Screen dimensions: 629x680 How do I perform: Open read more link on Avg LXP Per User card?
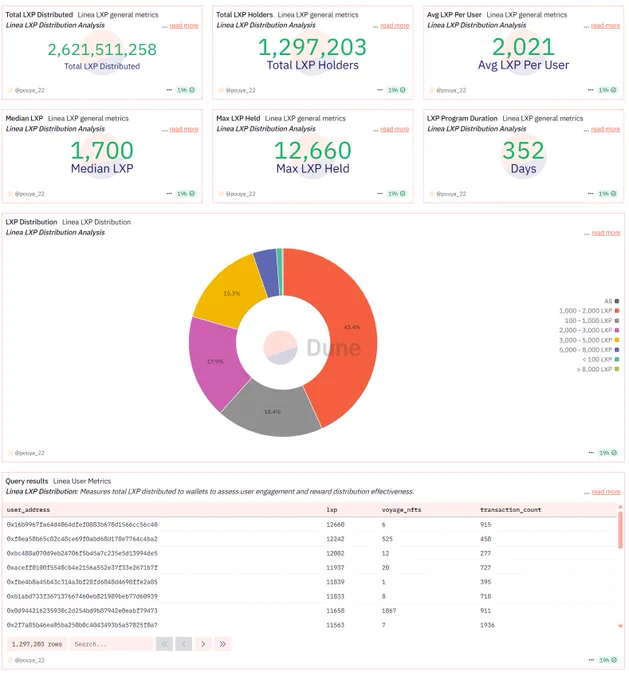pyautogui.click(x=605, y=26)
